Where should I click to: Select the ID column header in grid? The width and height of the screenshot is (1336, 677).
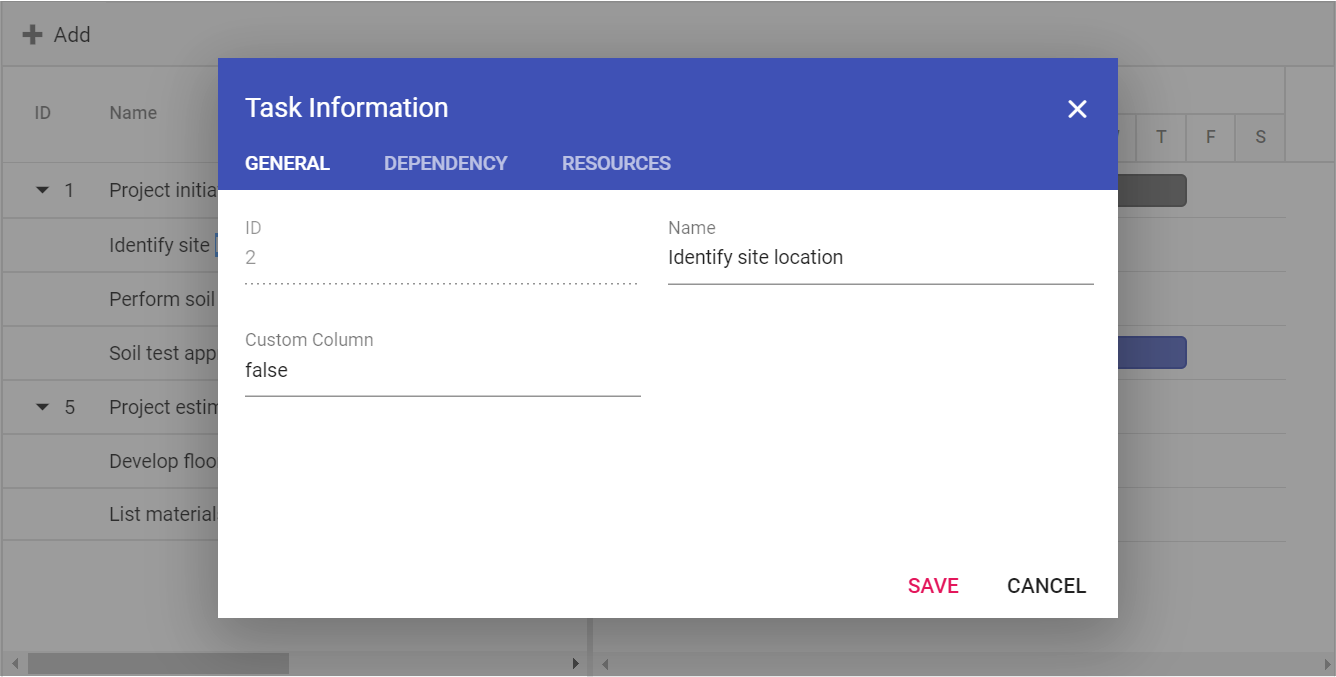click(43, 113)
